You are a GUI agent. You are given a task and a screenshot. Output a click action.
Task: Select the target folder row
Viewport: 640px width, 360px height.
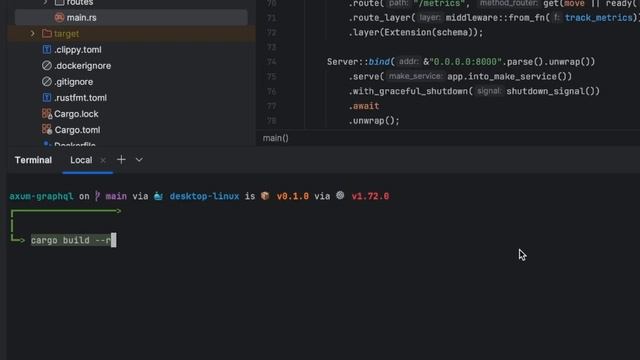tap(131, 33)
